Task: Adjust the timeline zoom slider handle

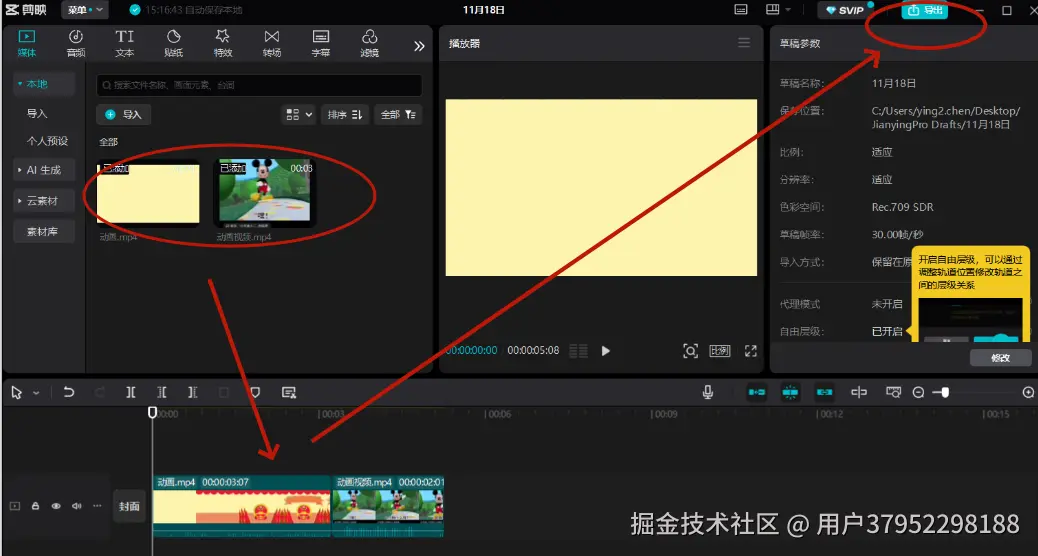Action: (x=945, y=393)
